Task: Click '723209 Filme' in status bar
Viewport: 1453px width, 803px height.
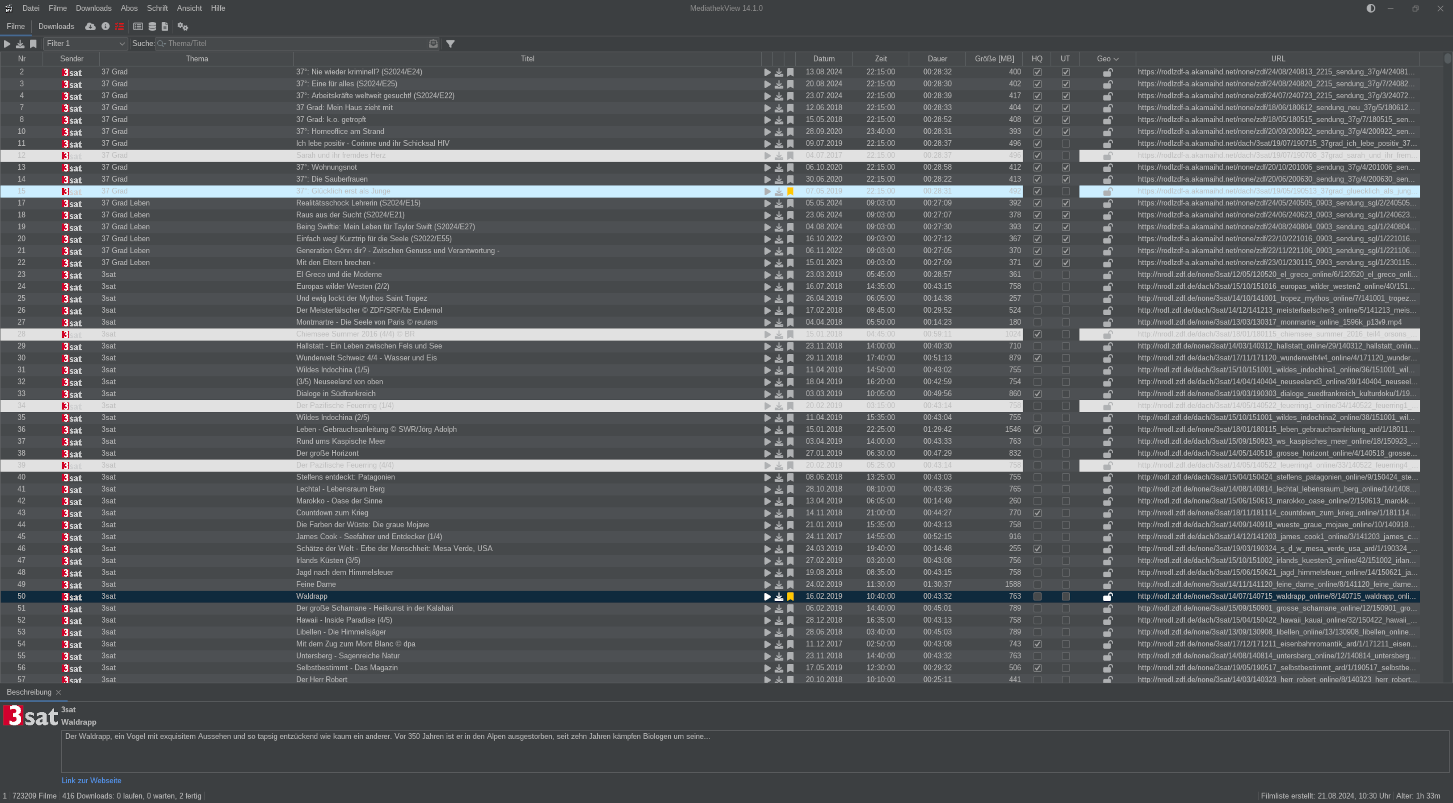Action: point(34,796)
